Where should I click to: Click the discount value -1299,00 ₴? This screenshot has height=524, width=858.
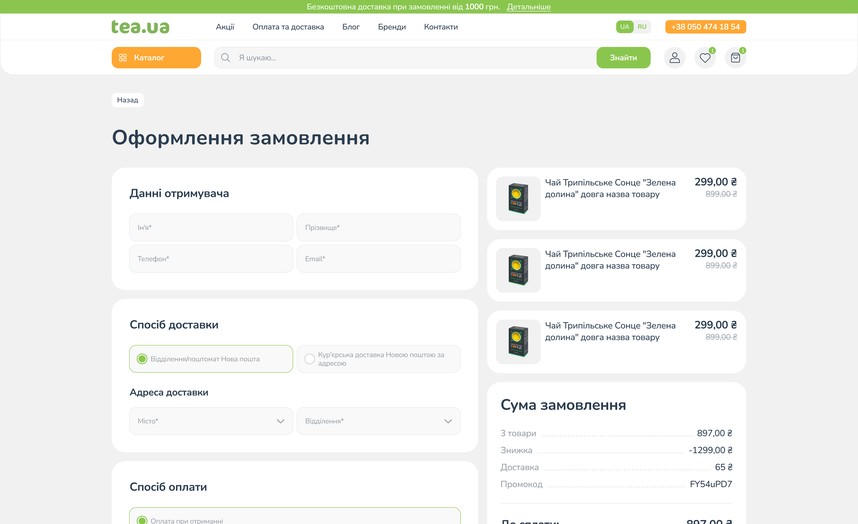coord(710,450)
